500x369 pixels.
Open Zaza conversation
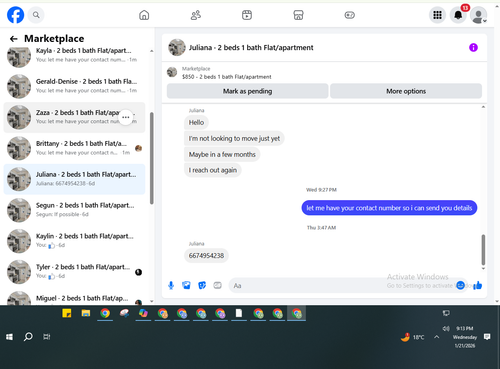(74, 117)
